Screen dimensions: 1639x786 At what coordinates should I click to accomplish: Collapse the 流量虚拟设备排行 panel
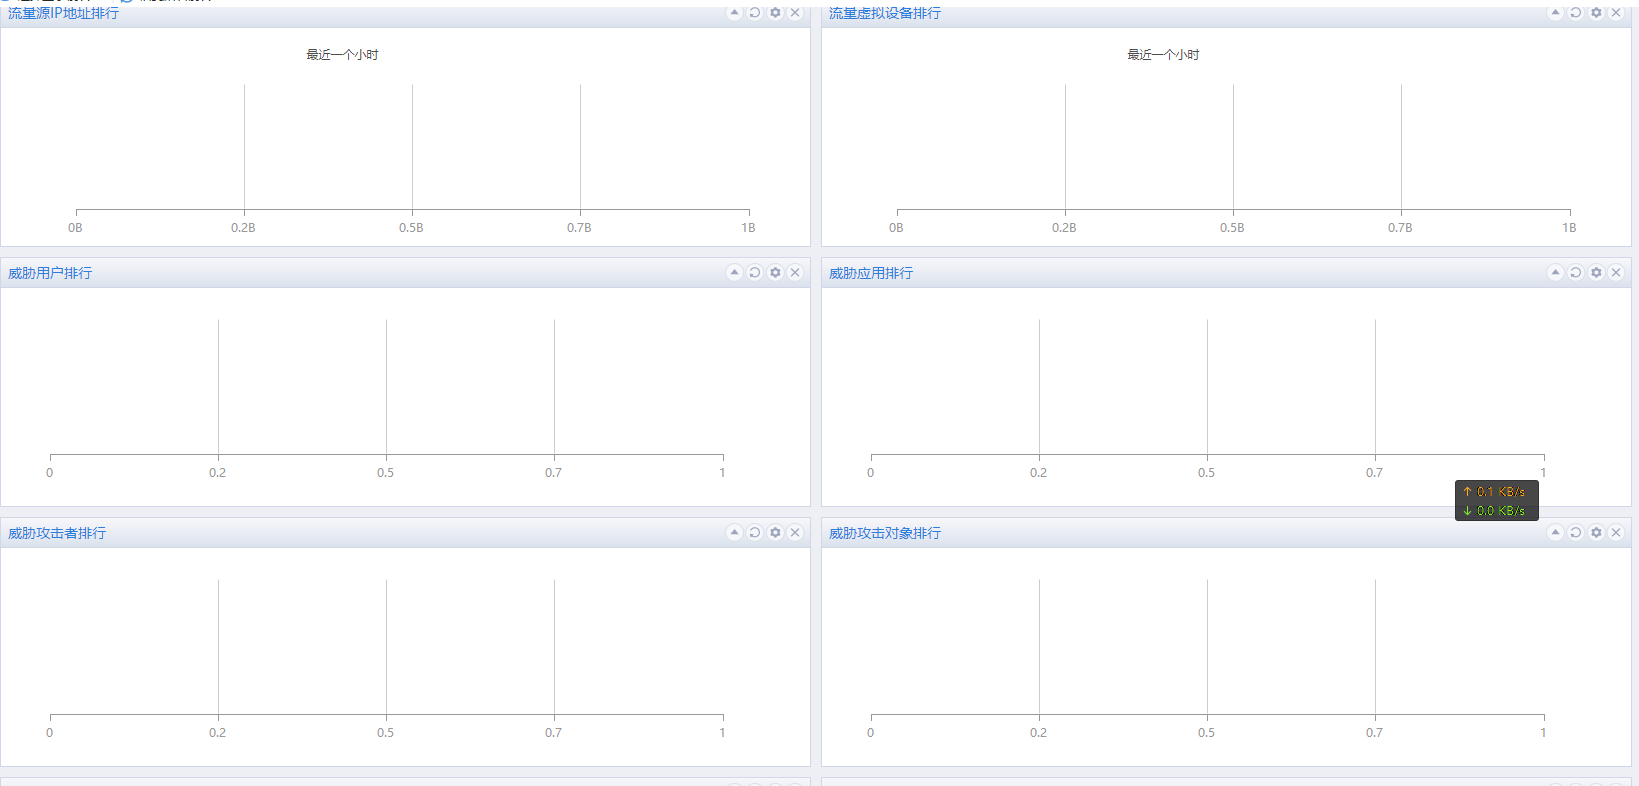click(1555, 12)
